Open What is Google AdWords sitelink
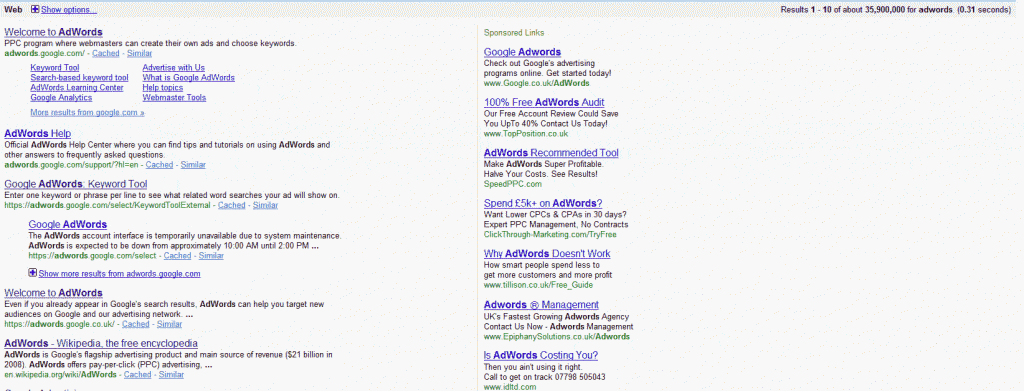This screenshot has width=1024, height=391. pyautogui.click(x=189, y=78)
